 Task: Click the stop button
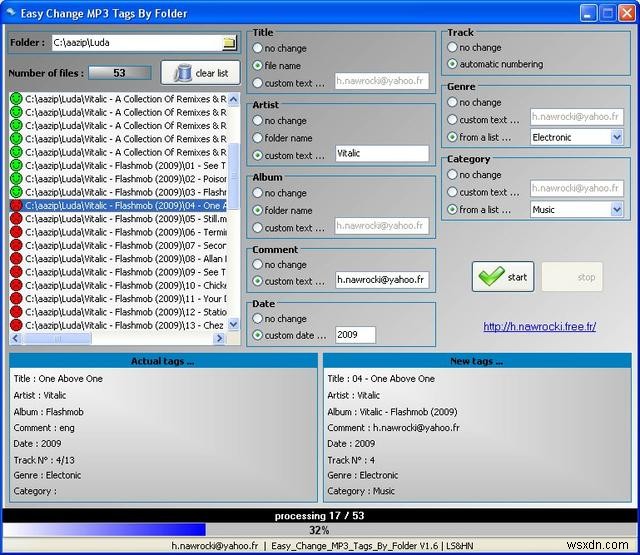click(572, 277)
